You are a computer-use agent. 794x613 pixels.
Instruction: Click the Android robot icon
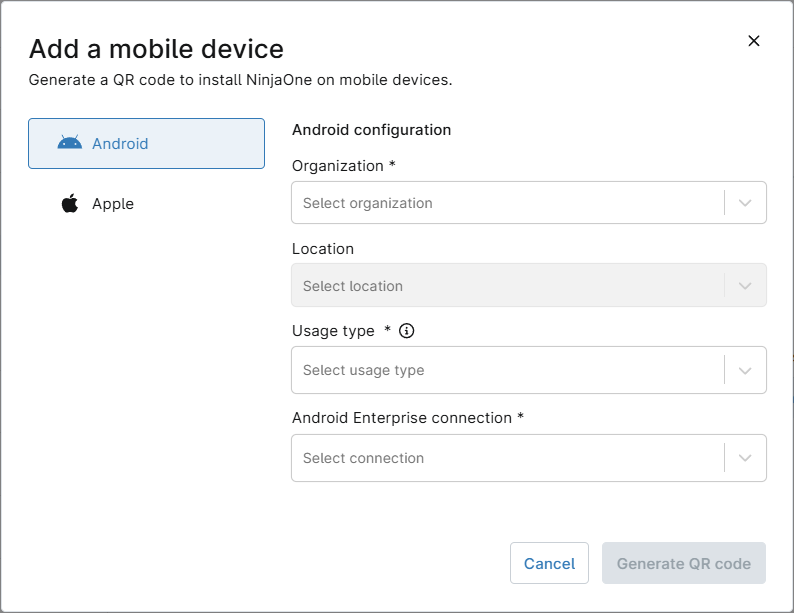tap(70, 143)
